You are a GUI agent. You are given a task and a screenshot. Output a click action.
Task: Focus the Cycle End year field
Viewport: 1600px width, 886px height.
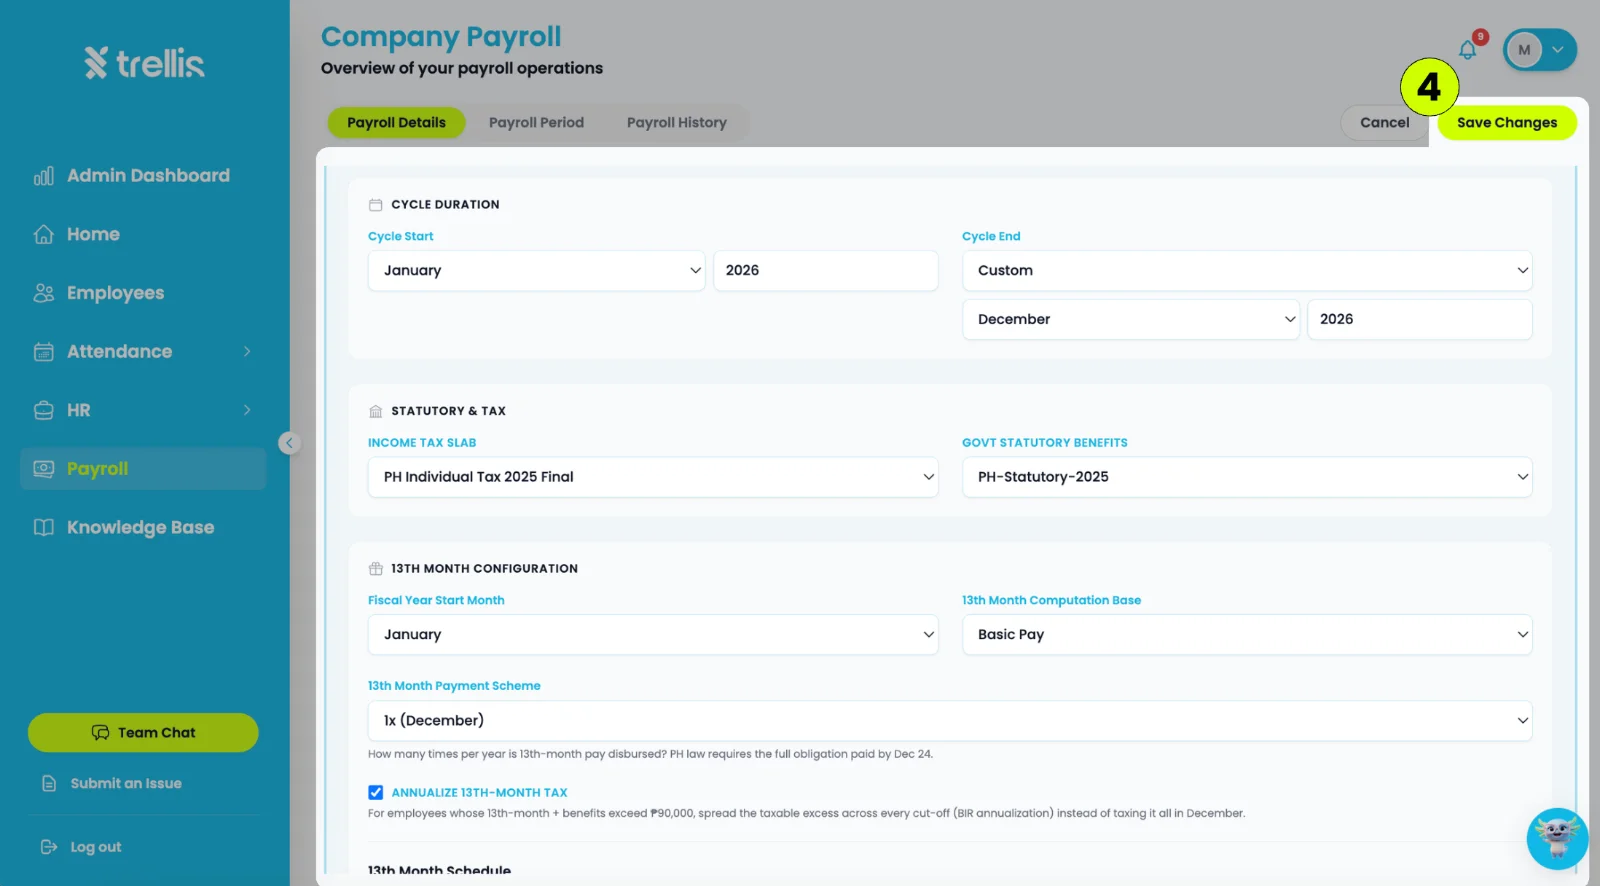1419,319
